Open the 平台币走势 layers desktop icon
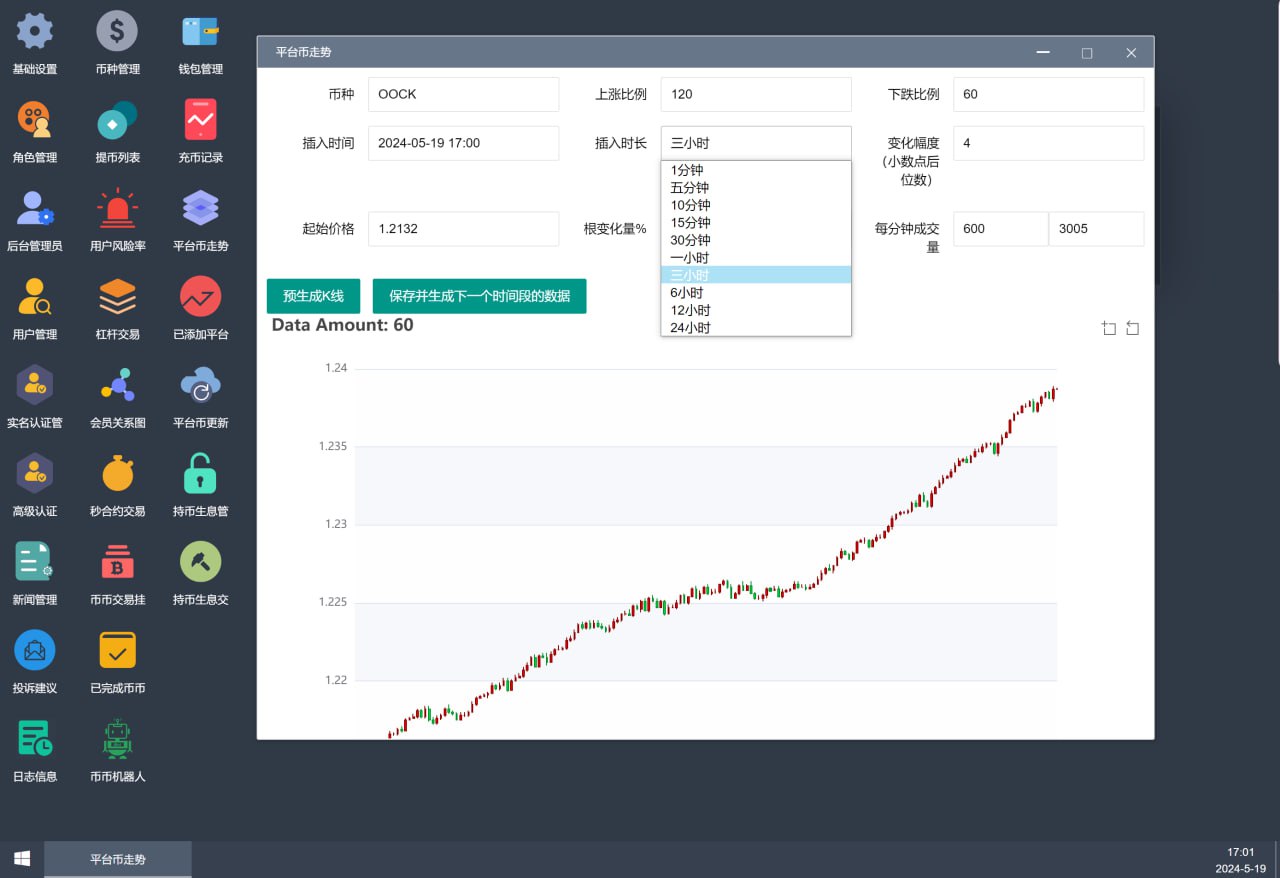This screenshot has width=1280, height=878. click(x=201, y=208)
